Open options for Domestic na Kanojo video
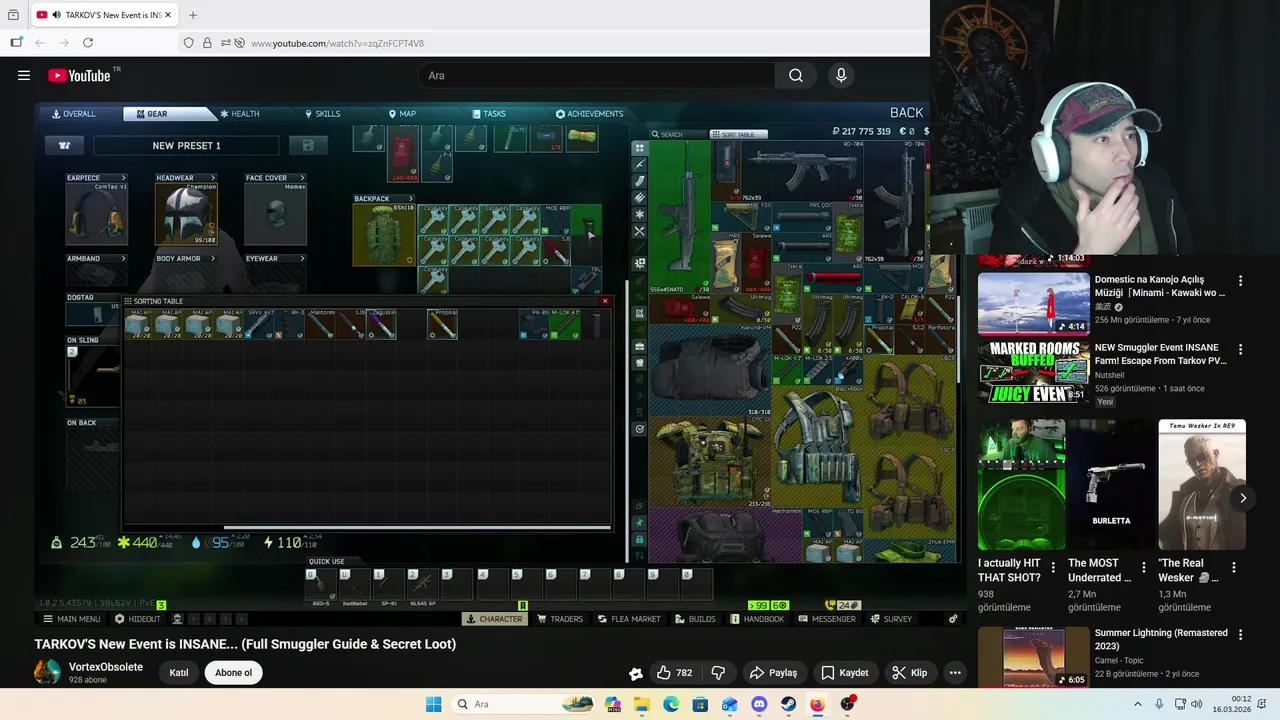The height and width of the screenshot is (720, 1280). point(1240,281)
